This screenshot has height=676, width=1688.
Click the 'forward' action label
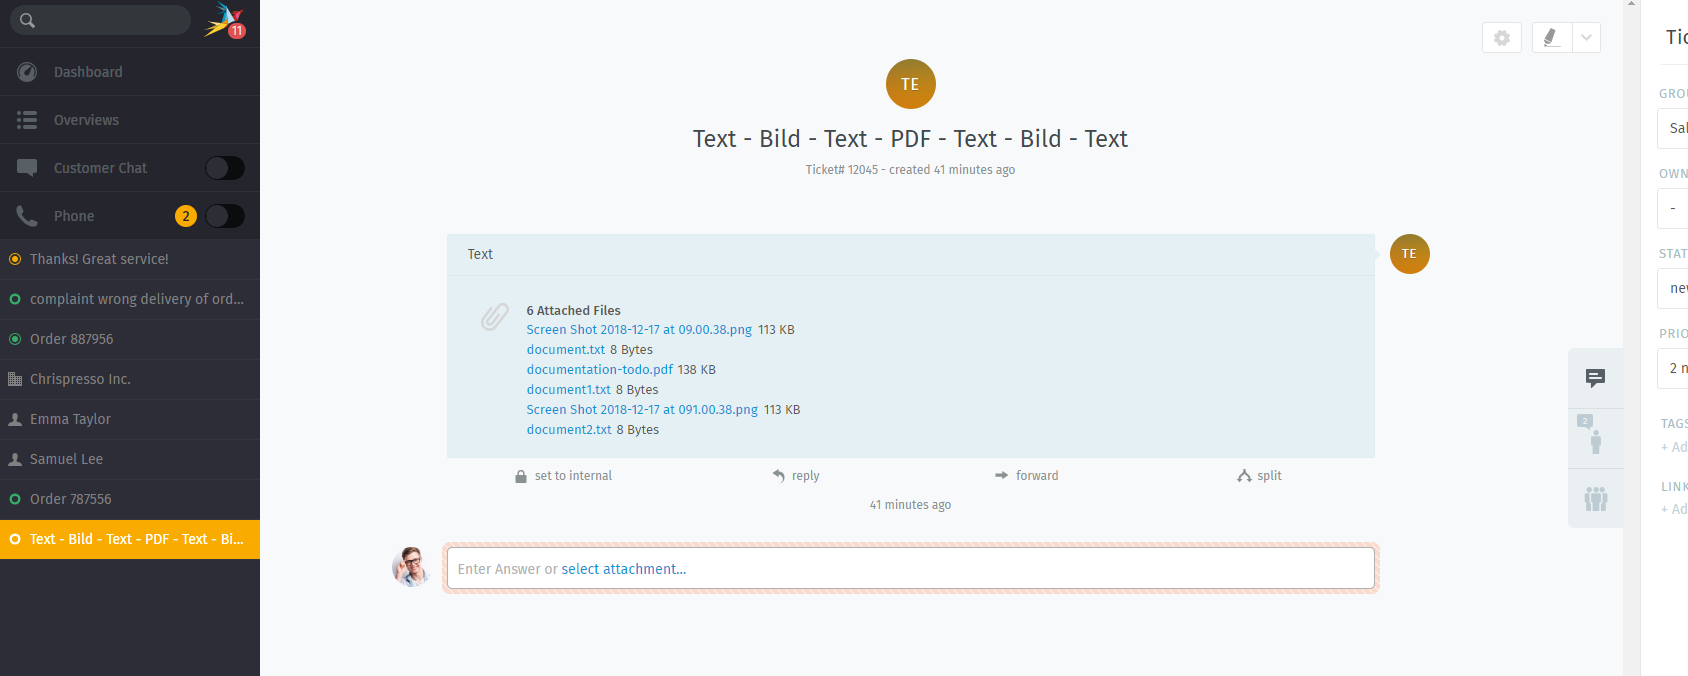pos(1037,476)
